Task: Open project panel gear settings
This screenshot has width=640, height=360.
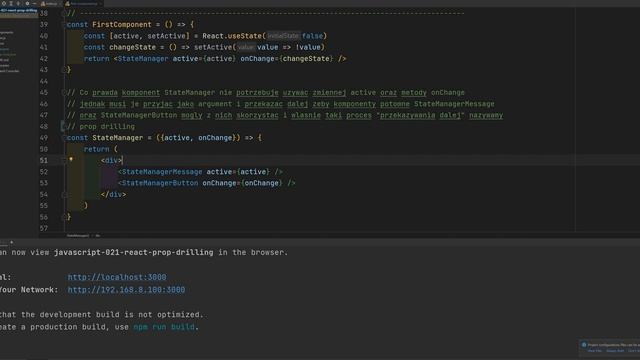Action: 27,3
